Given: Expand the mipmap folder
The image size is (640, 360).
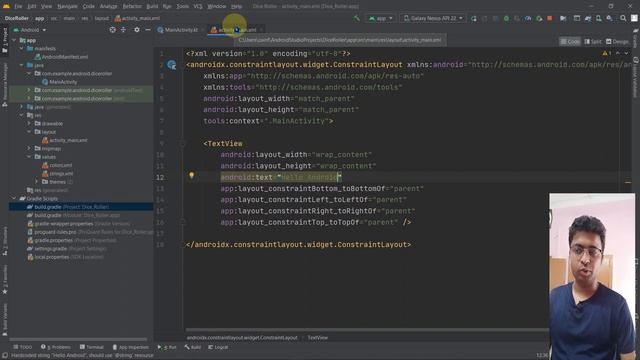Looking at the screenshot, I should (29, 149).
